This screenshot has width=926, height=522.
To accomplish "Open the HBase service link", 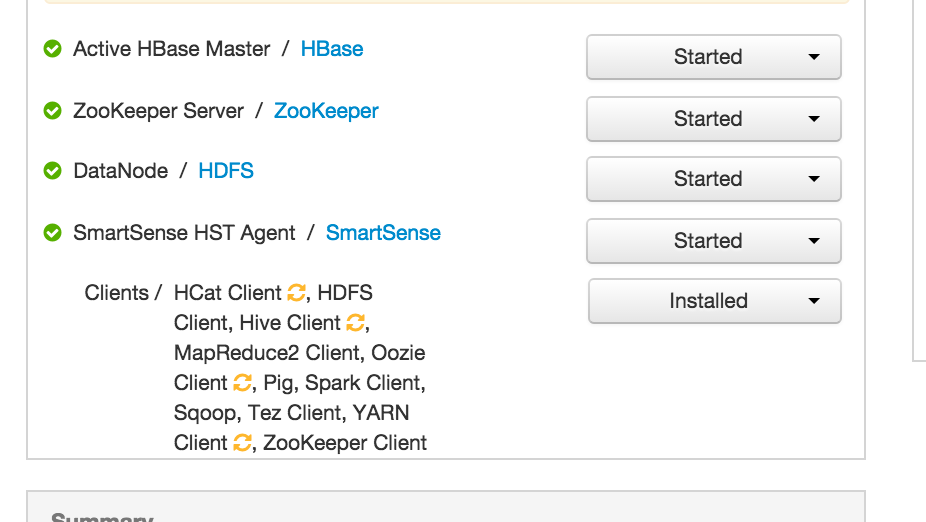I will pyautogui.click(x=332, y=49).
